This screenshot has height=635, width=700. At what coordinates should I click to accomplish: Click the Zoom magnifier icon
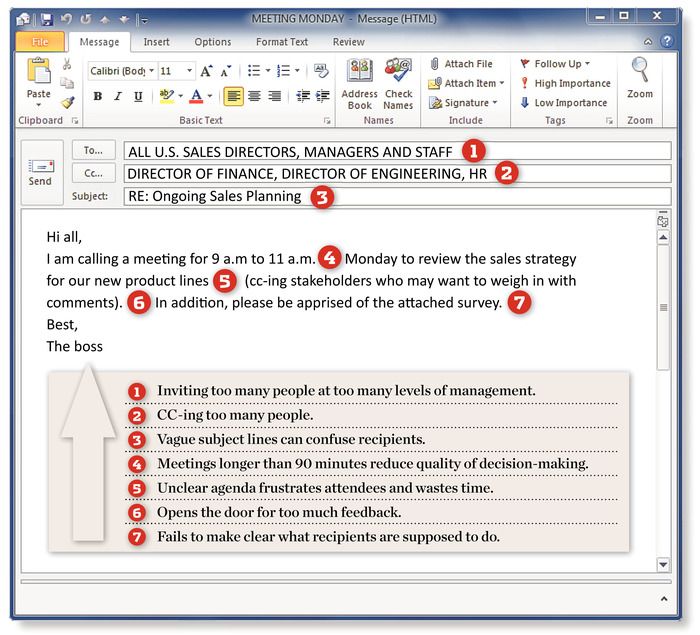tap(640, 78)
